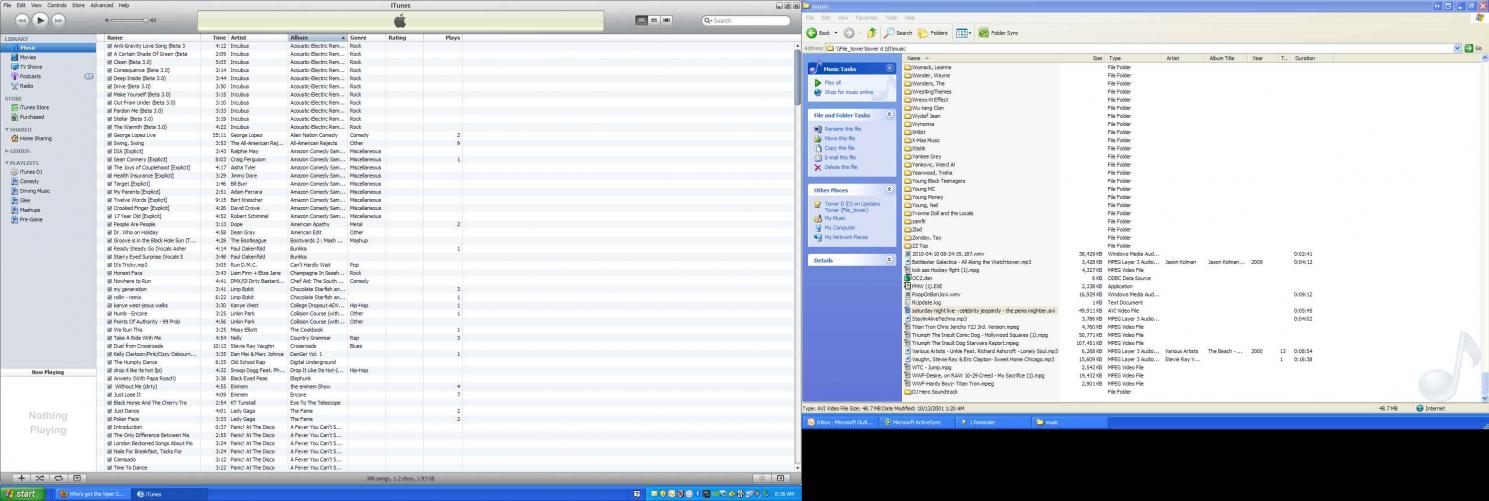Collapse the File and Folder Tasks panel
Viewport: 1489px width, 501px height.
coord(889,115)
